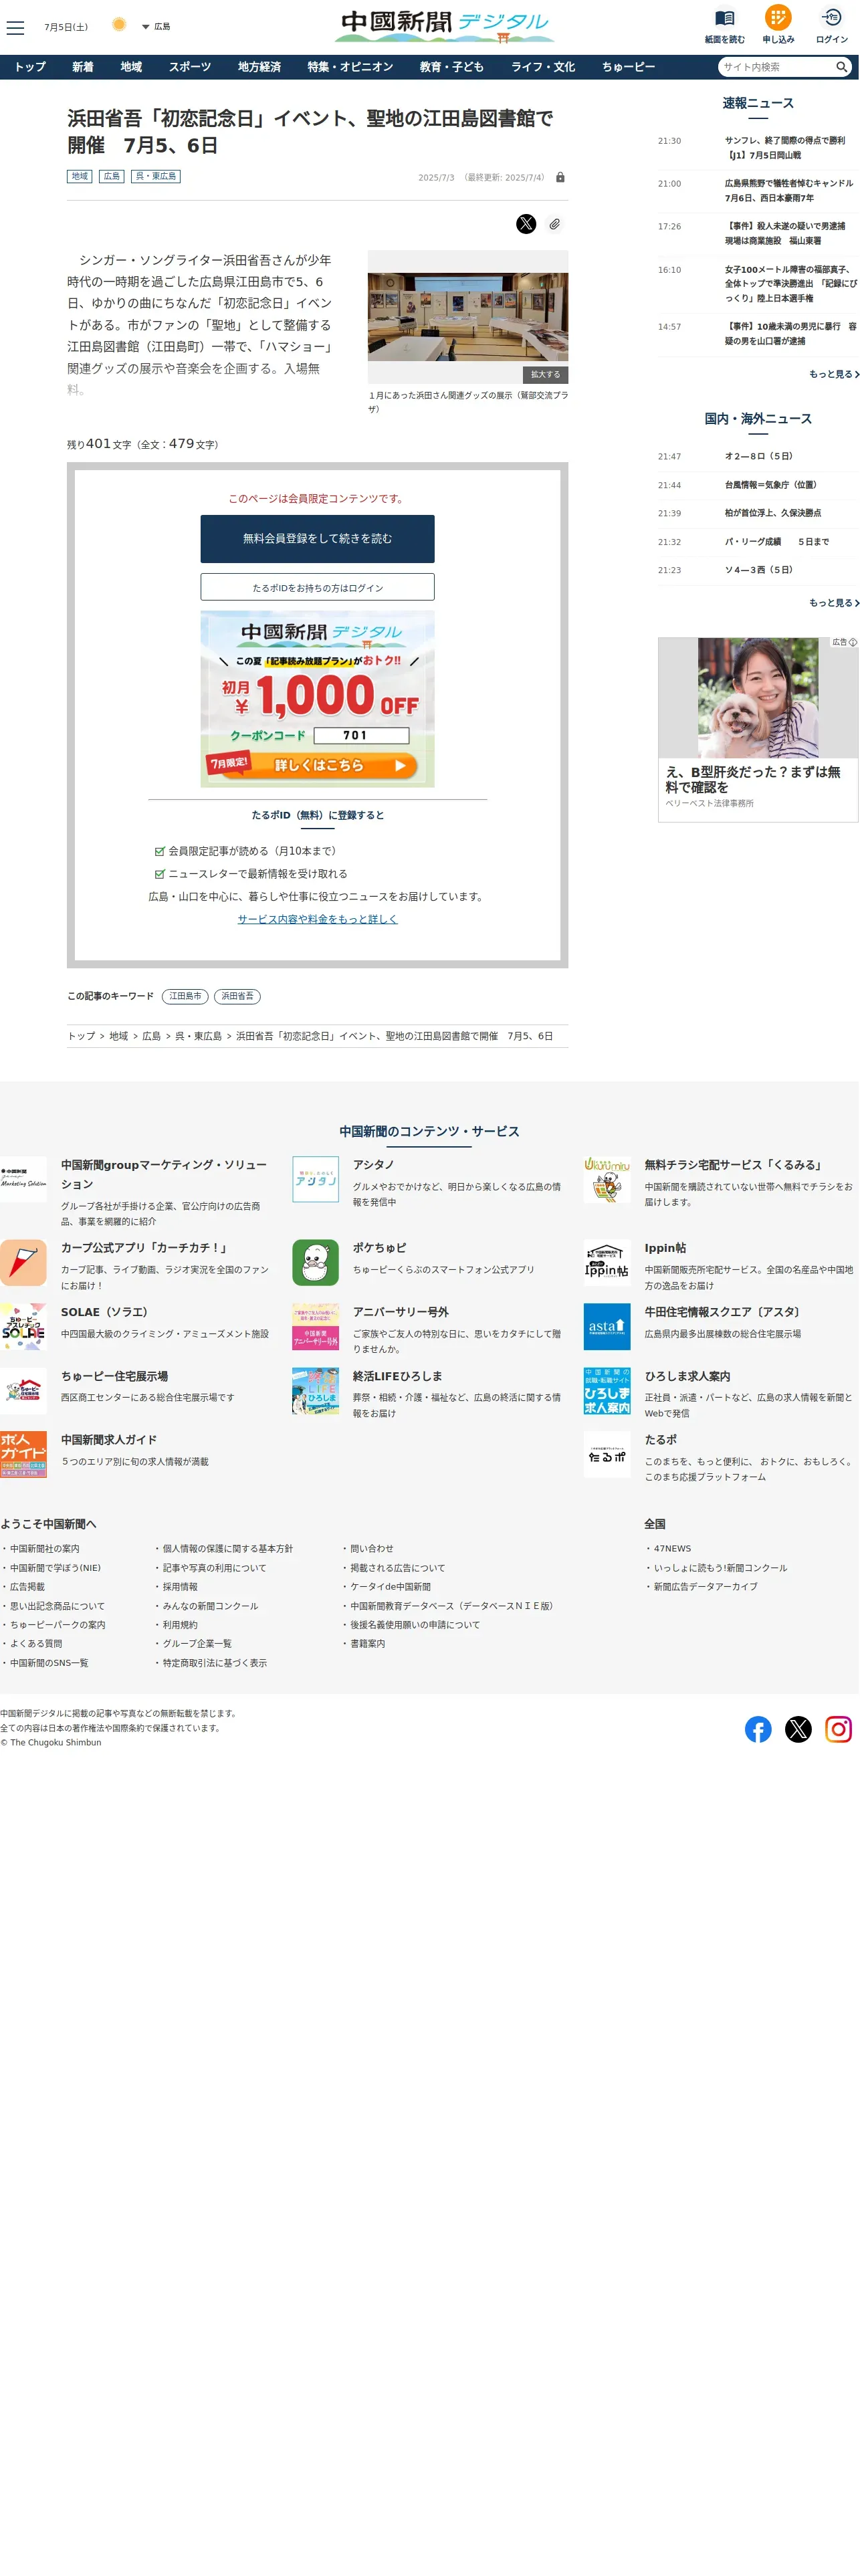This screenshot has width=860, height=2576.
Task: Share article on X icon
Action: [526, 224]
